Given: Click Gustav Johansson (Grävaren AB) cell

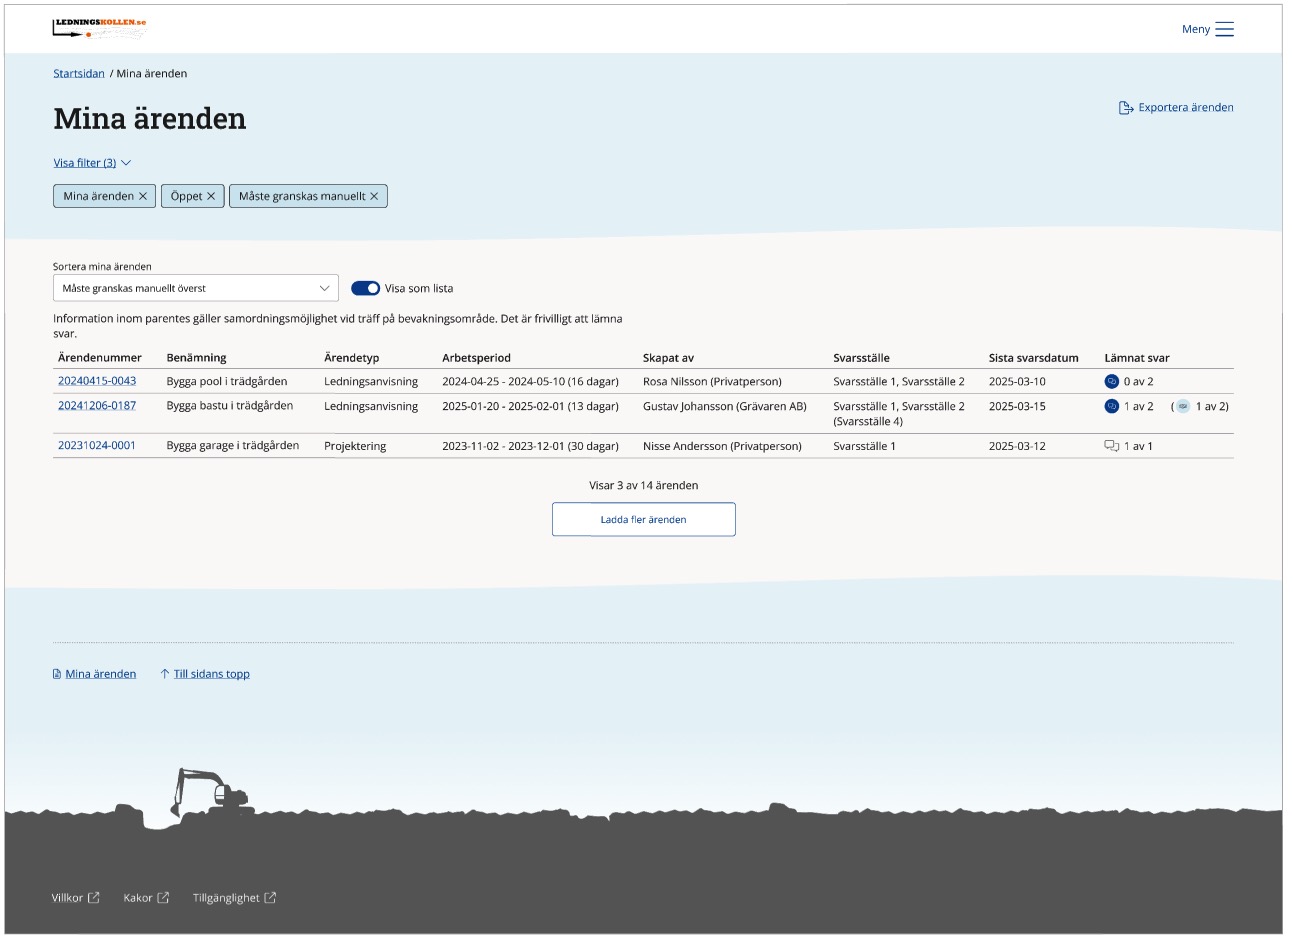Looking at the screenshot, I should tap(725, 406).
